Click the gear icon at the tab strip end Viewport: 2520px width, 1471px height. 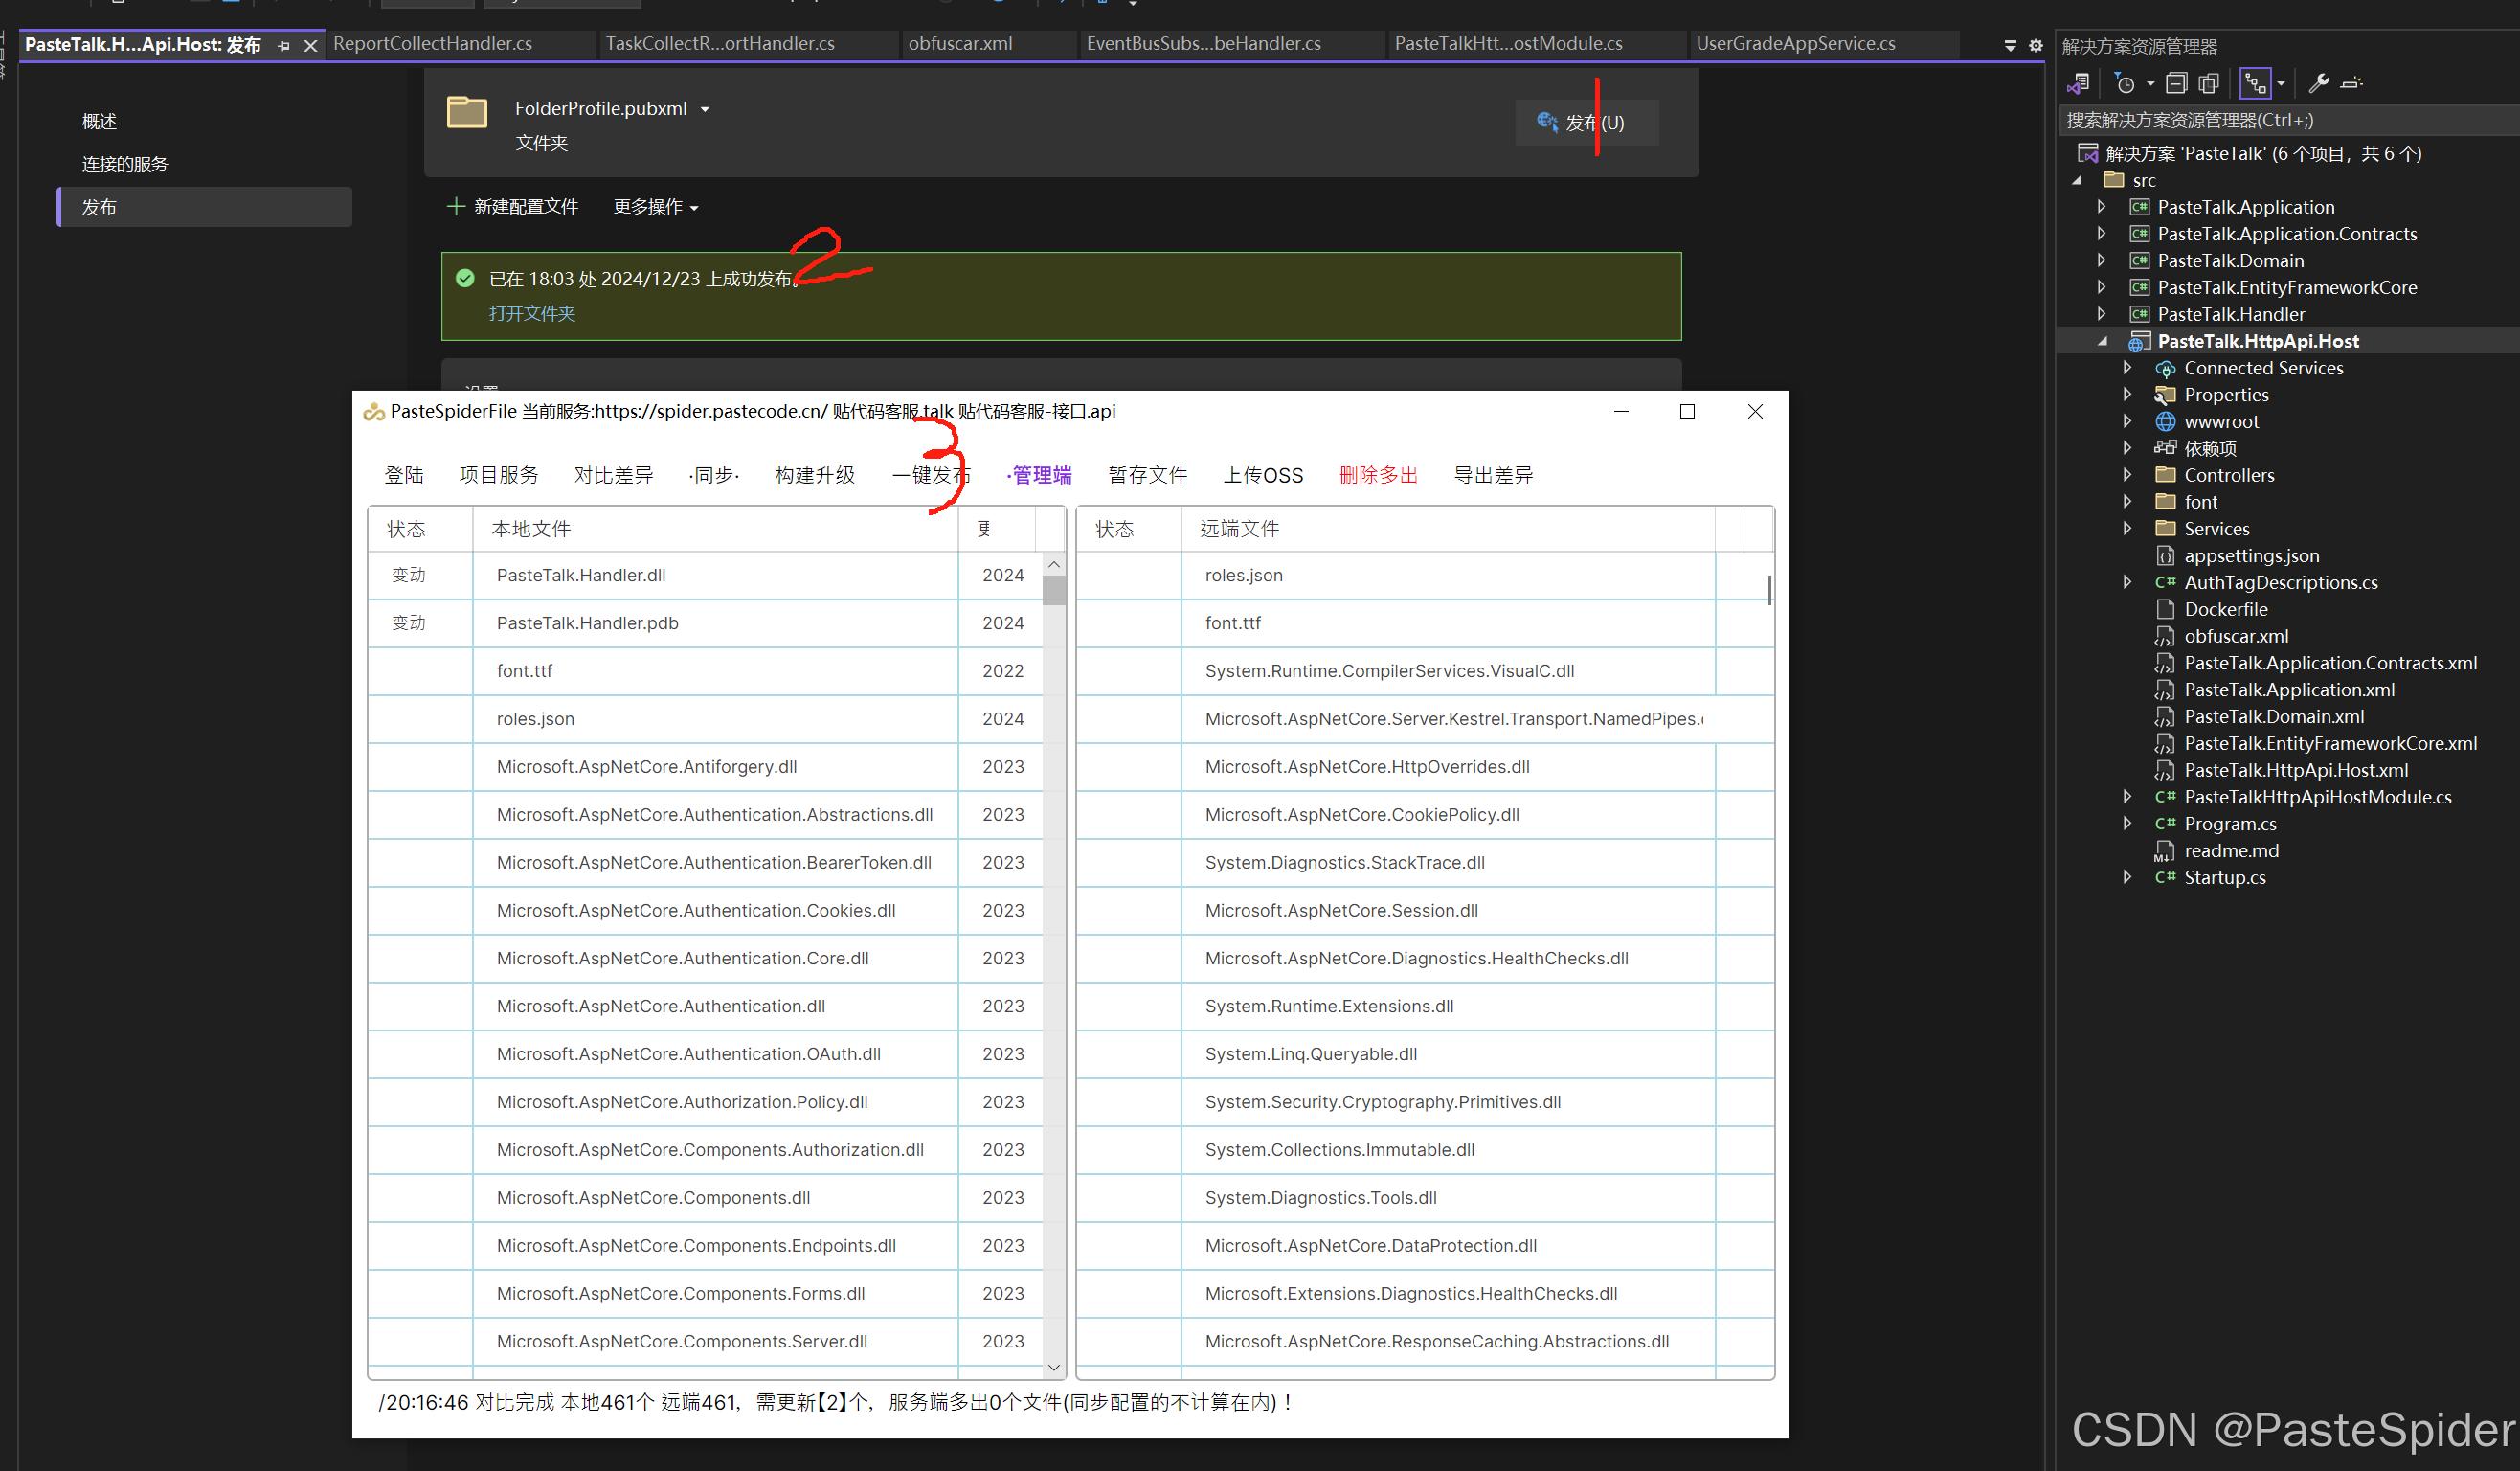(2035, 46)
